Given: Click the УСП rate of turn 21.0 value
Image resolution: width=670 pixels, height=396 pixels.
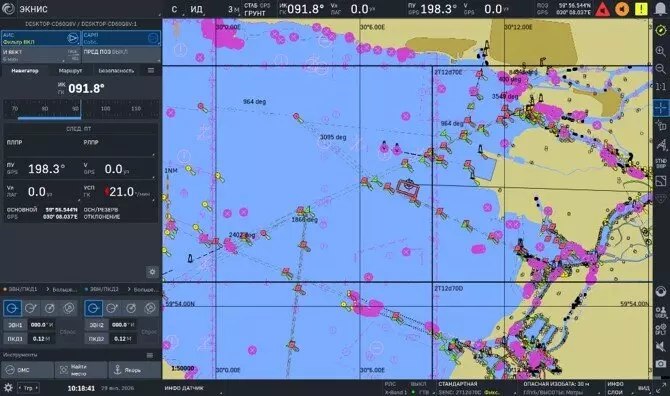Looking at the screenshot, I should click(x=121, y=192).
